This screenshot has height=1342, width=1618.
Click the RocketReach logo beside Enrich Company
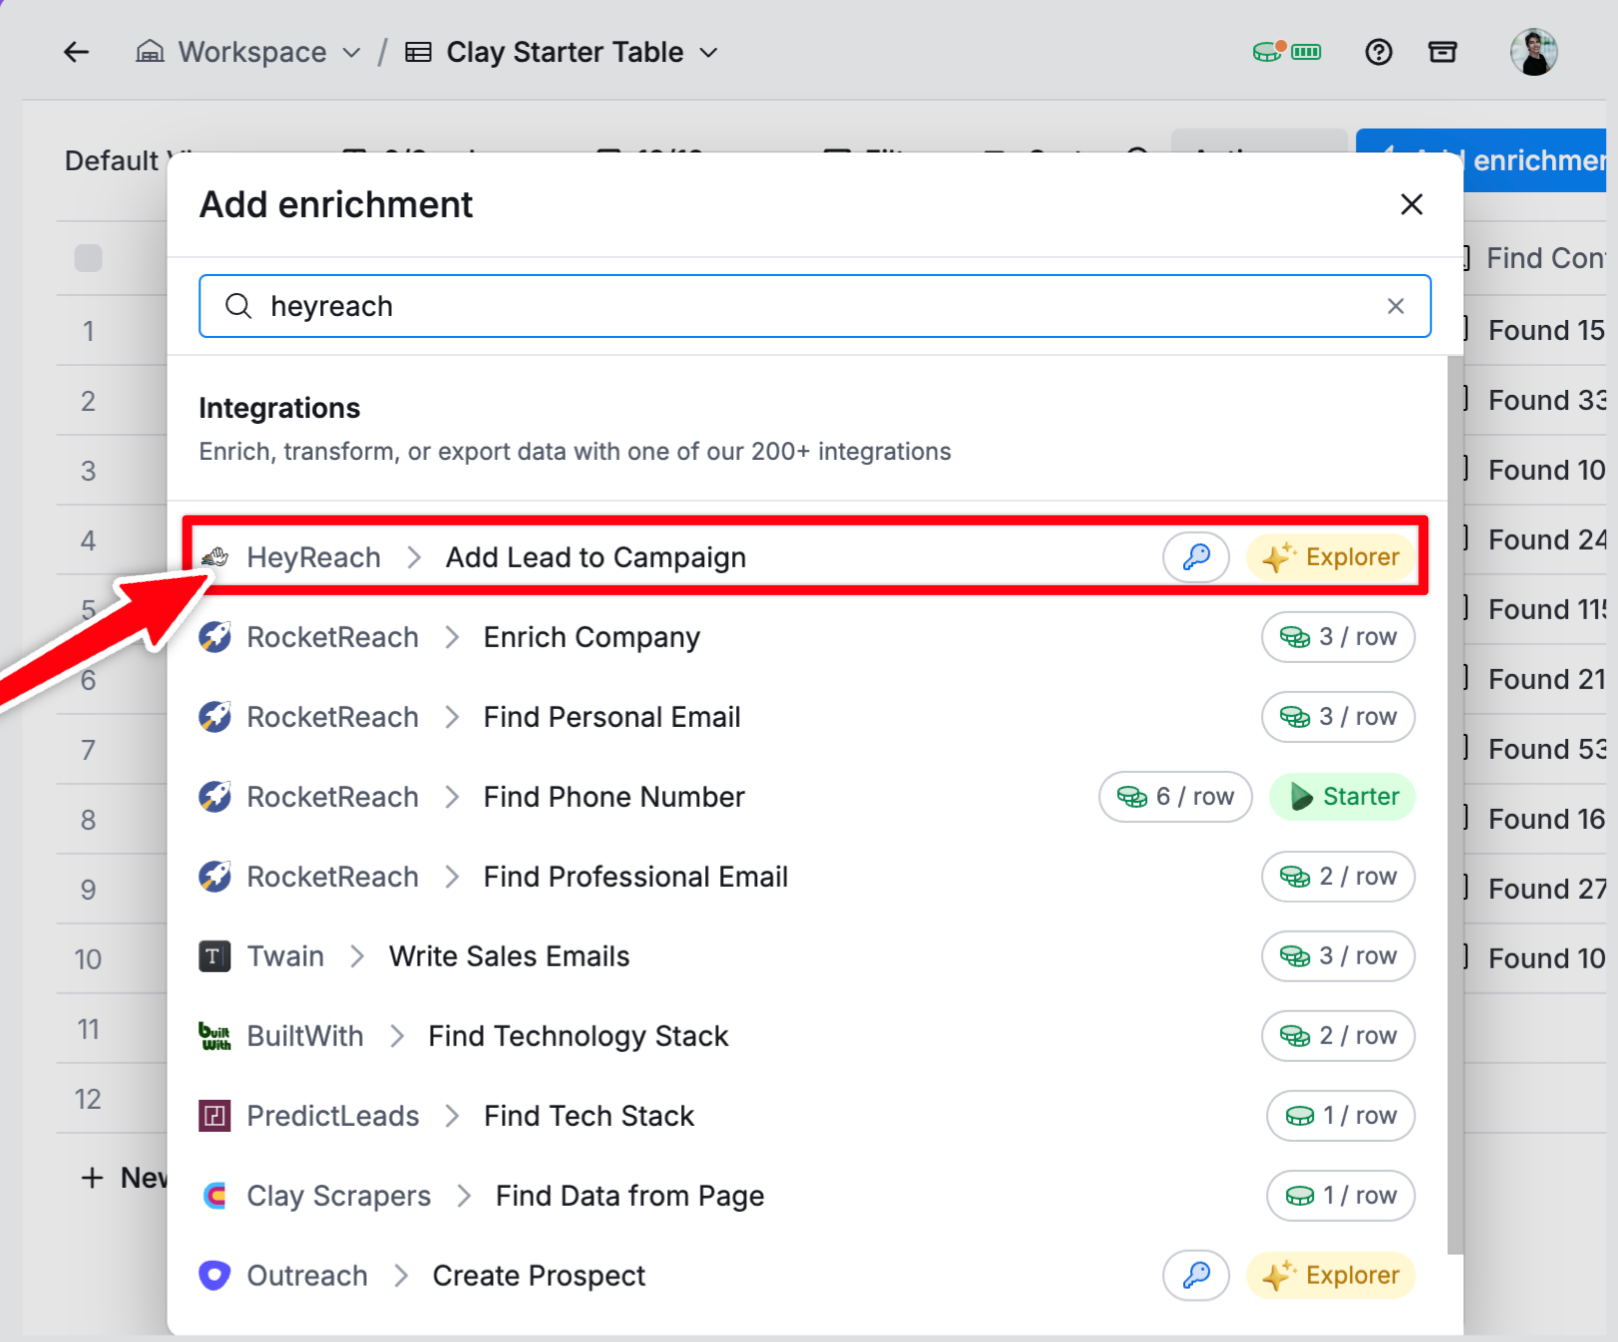click(214, 637)
